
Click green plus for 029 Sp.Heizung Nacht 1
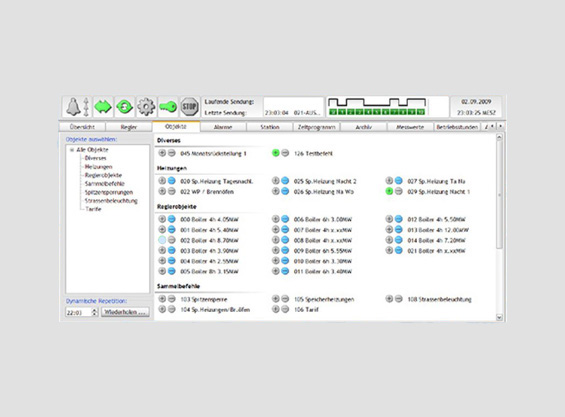tap(389, 191)
